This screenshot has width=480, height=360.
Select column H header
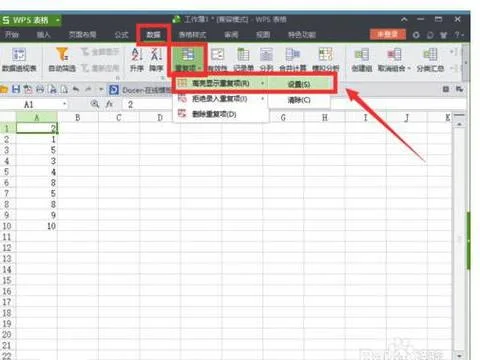point(324,117)
